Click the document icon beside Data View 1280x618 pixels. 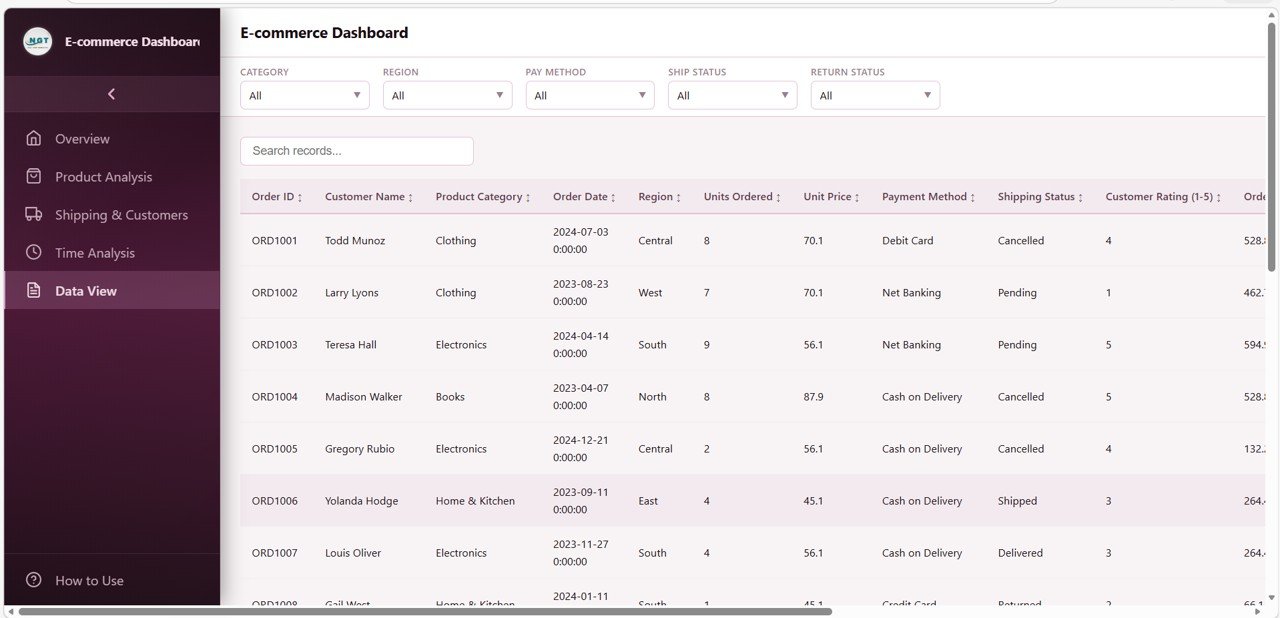[31, 290]
